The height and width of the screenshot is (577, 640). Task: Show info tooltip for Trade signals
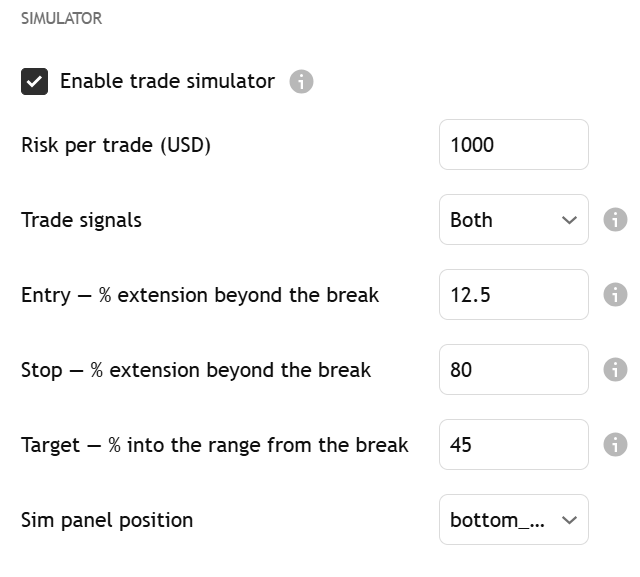(615, 220)
